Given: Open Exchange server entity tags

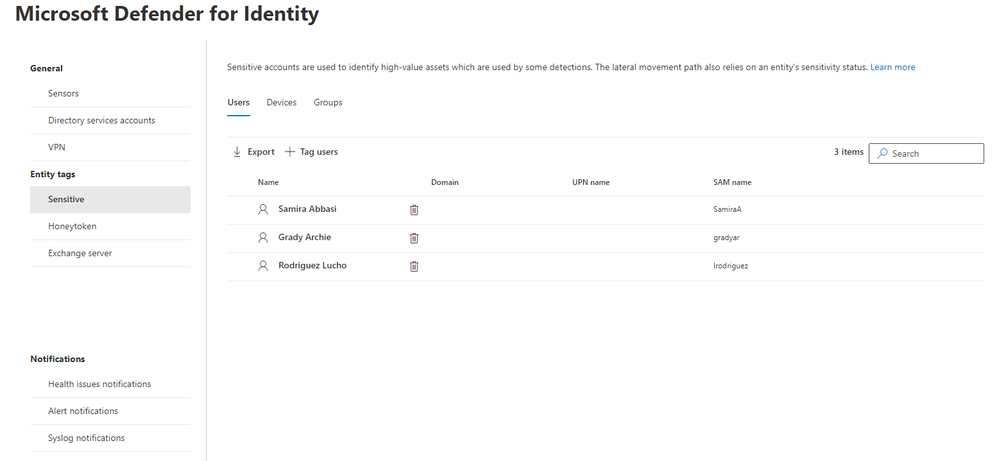Looking at the screenshot, I should (80, 254).
